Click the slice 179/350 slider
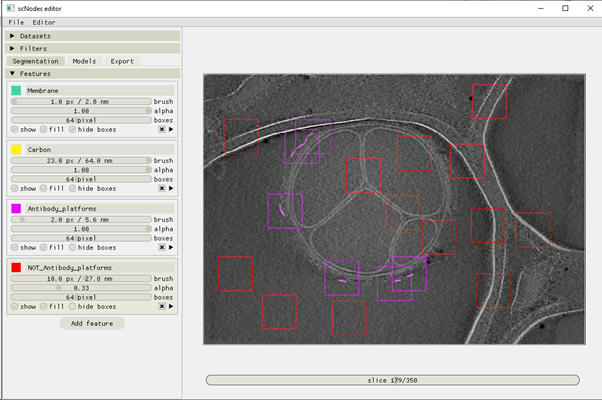This screenshot has height=400, width=602. [392, 380]
